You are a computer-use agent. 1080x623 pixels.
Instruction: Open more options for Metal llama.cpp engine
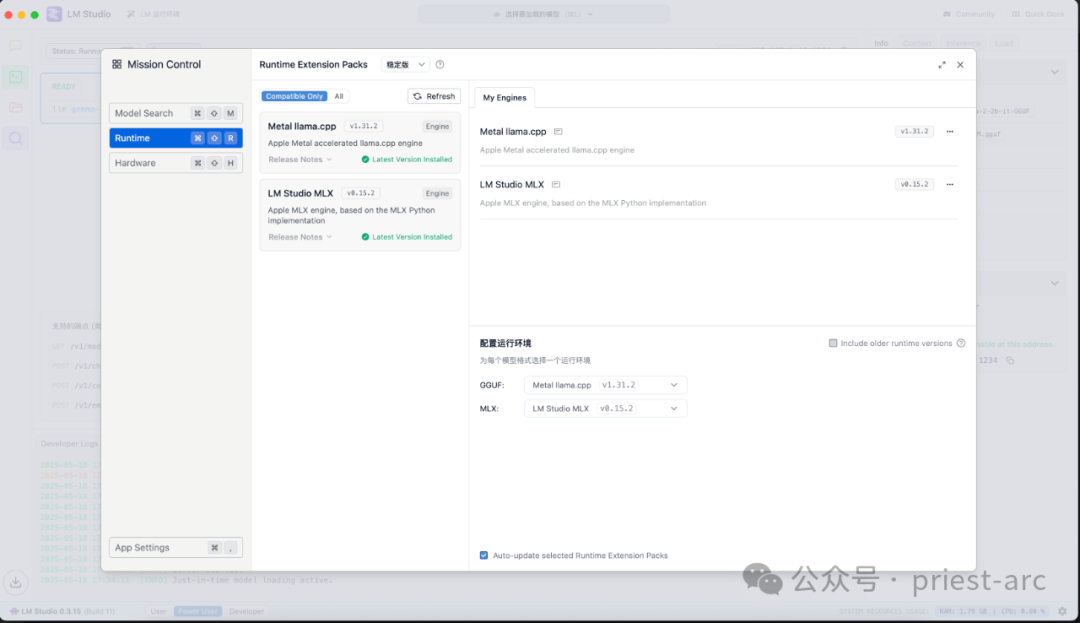click(950, 131)
